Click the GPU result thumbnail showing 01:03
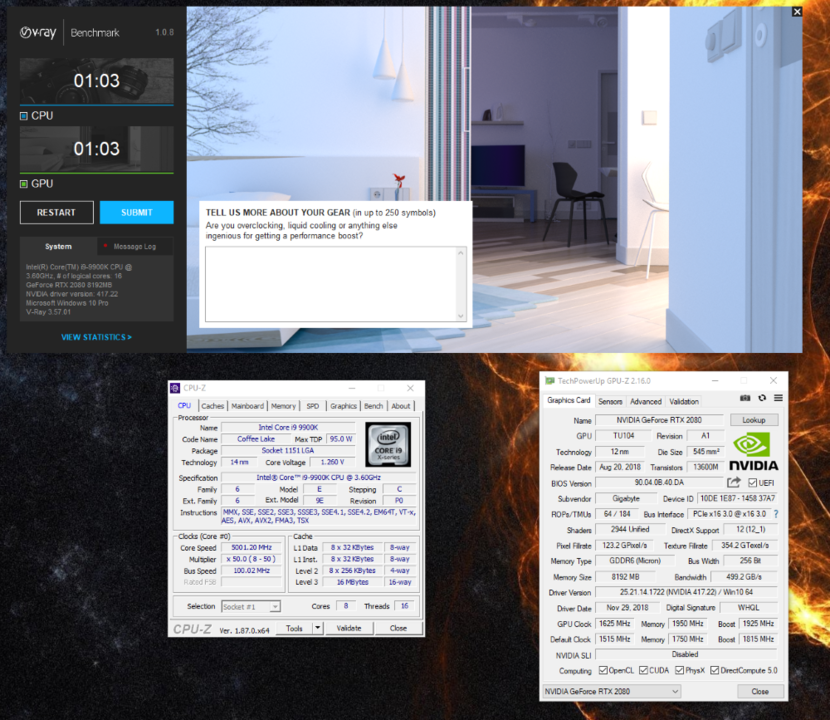 point(97,149)
